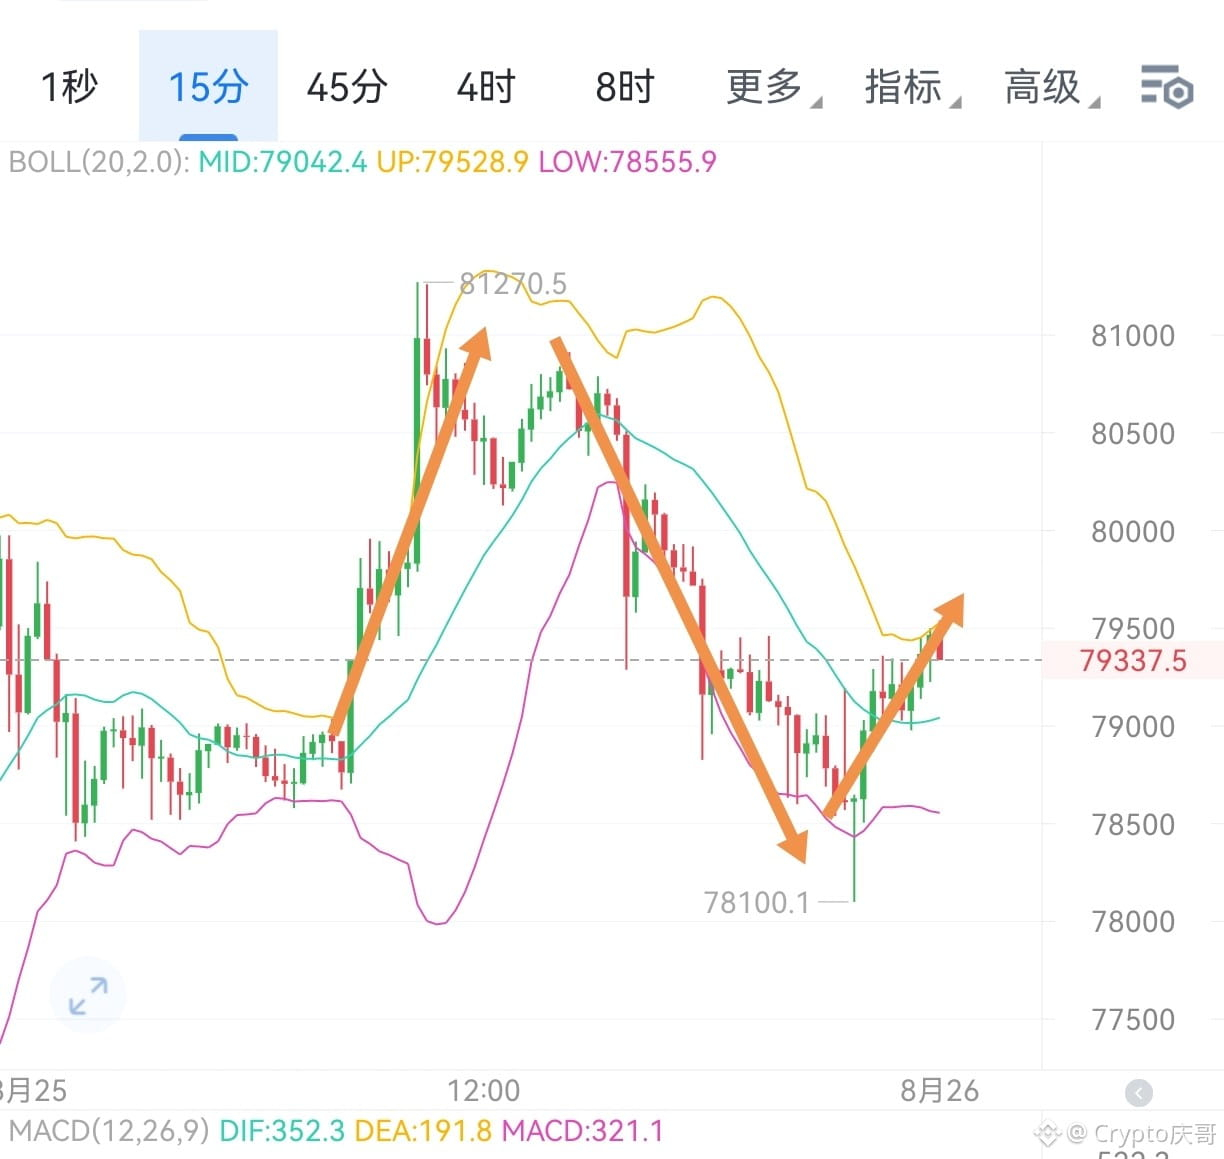Screen dimensions: 1224x1159
Task: Open the 高级 advanced dropdown
Action: coord(1051,86)
